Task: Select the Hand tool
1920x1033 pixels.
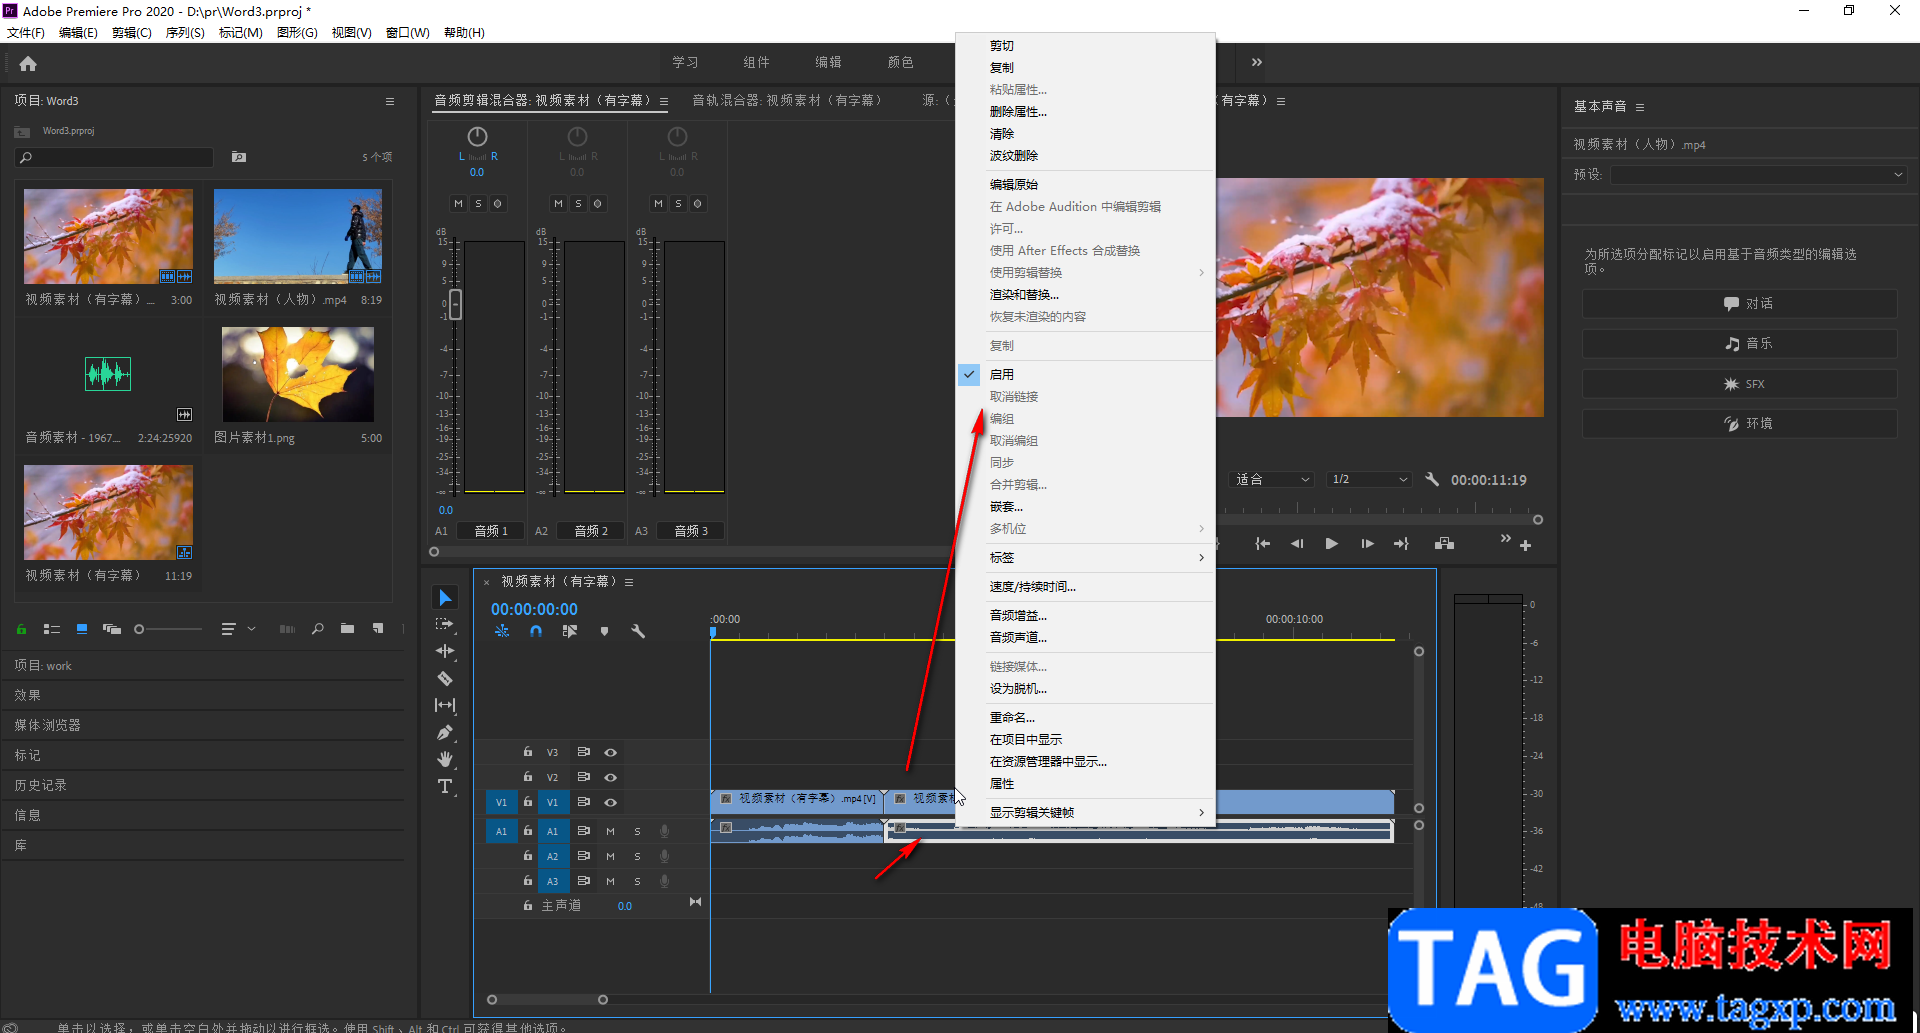Action: pos(445,760)
